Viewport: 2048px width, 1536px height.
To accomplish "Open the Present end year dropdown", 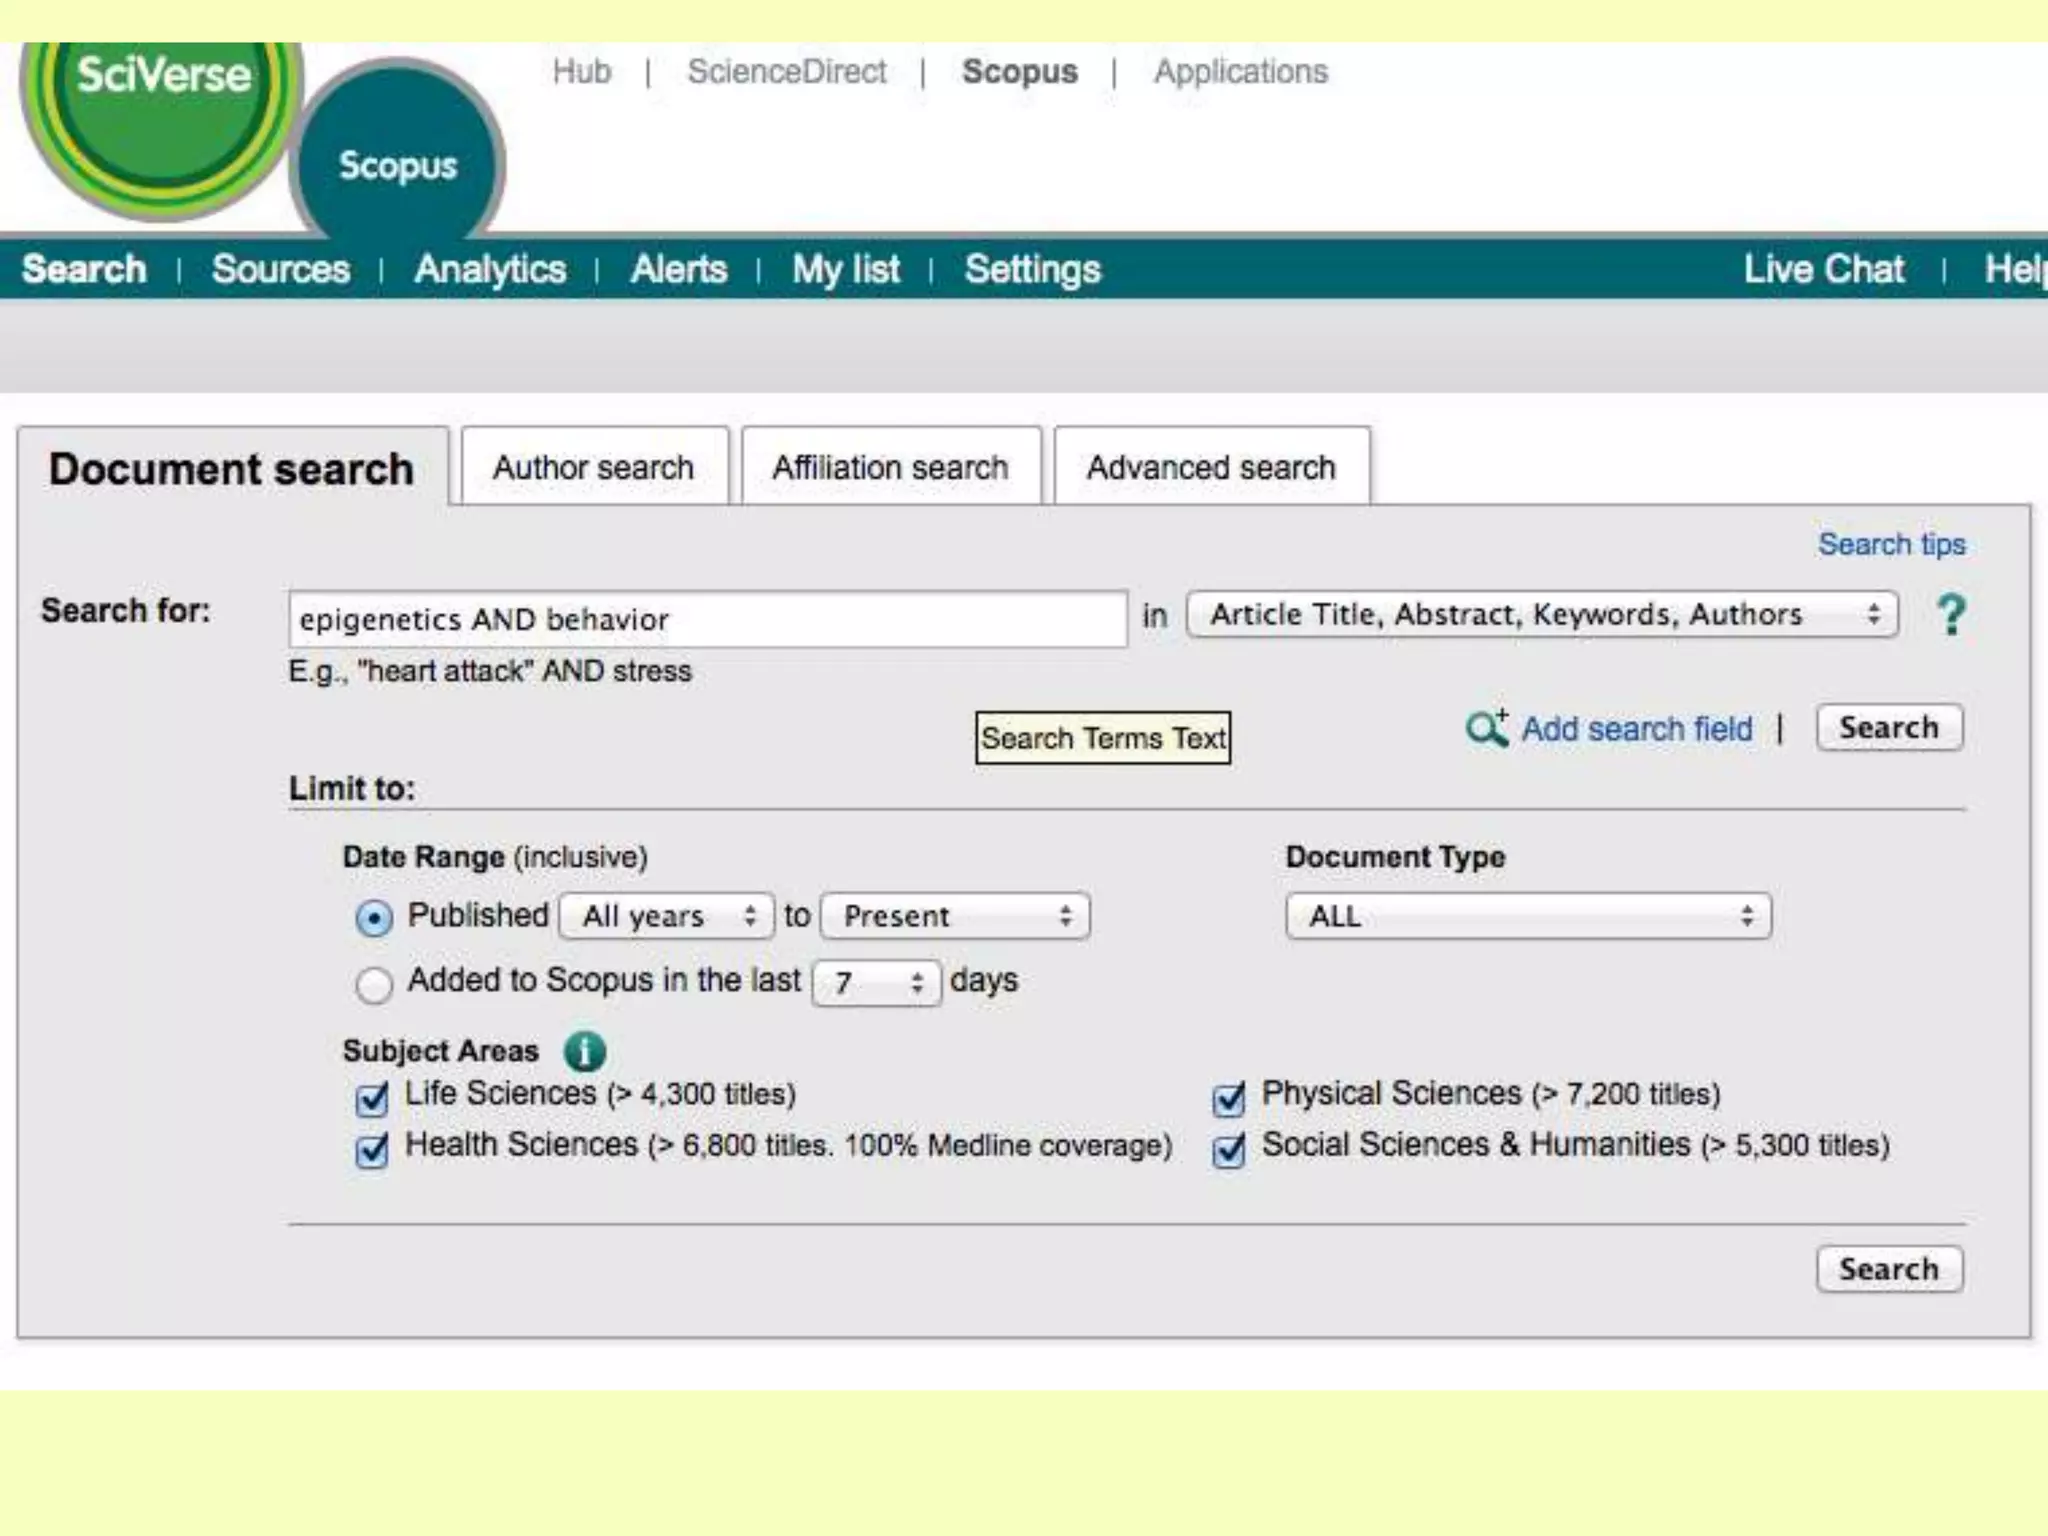I will pos(955,916).
